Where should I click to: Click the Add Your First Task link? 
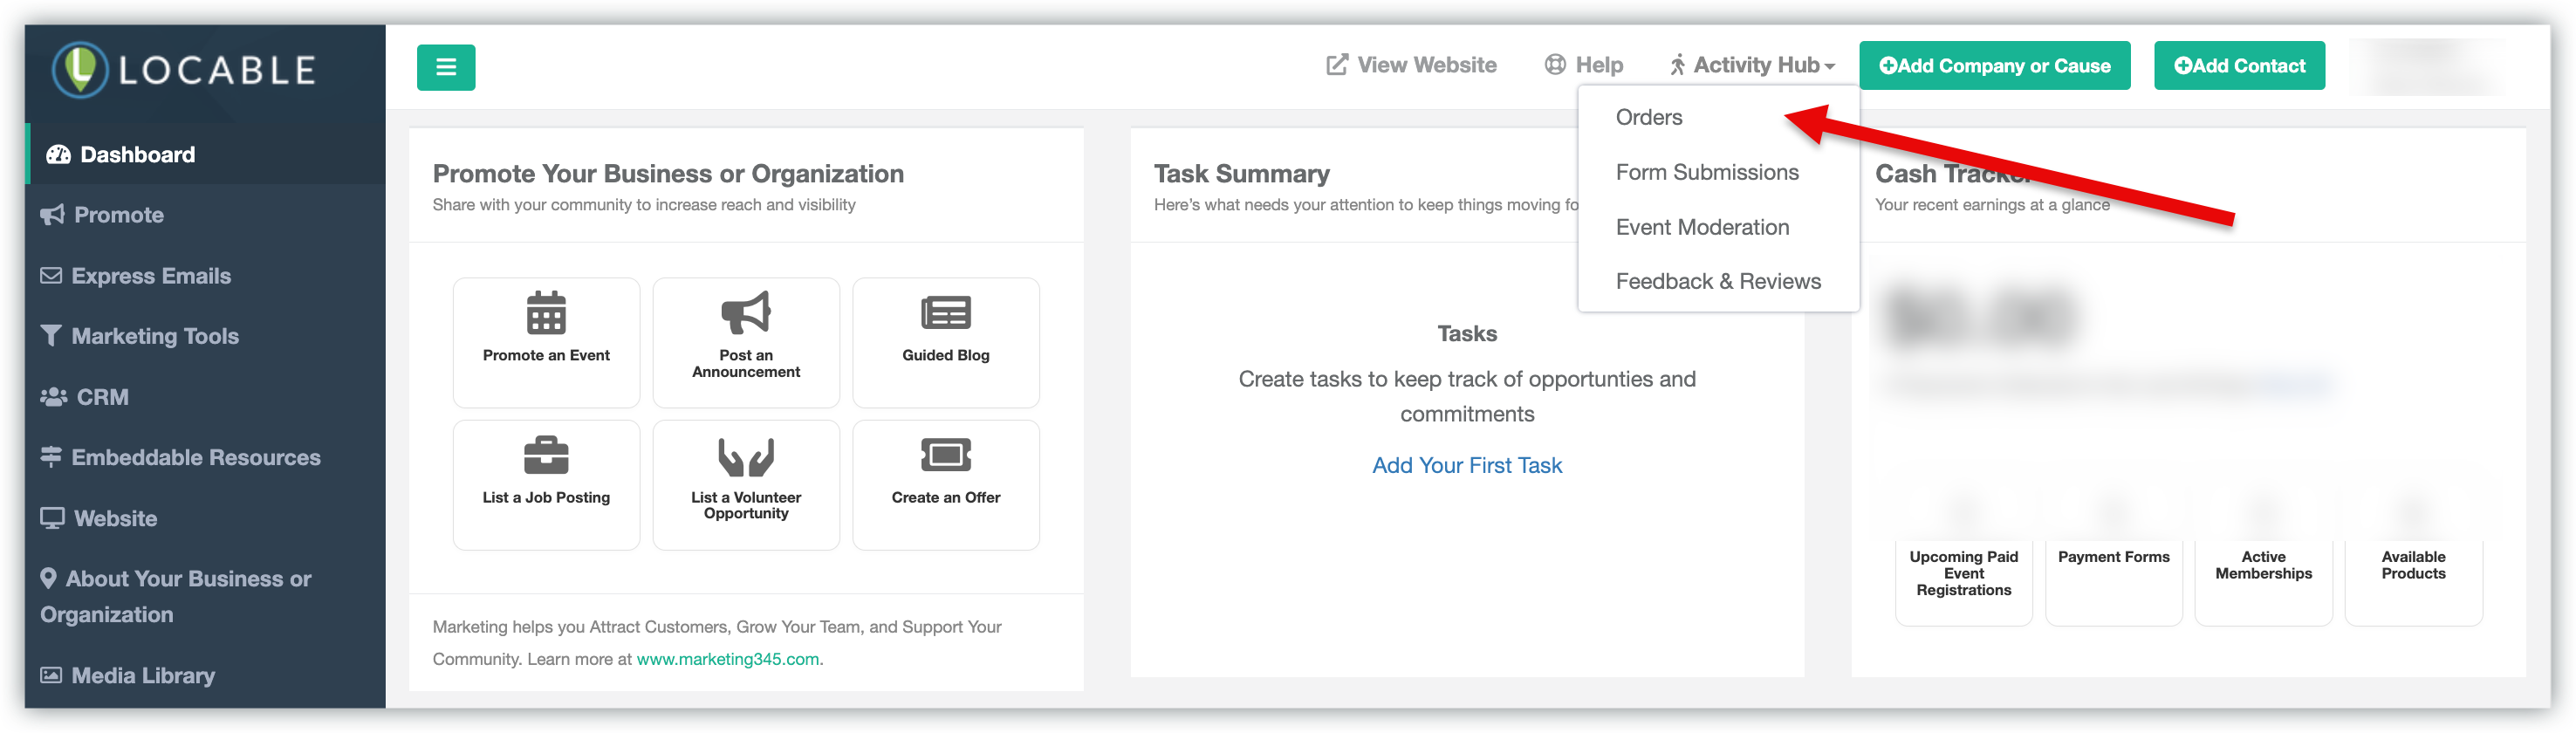pyautogui.click(x=1466, y=465)
